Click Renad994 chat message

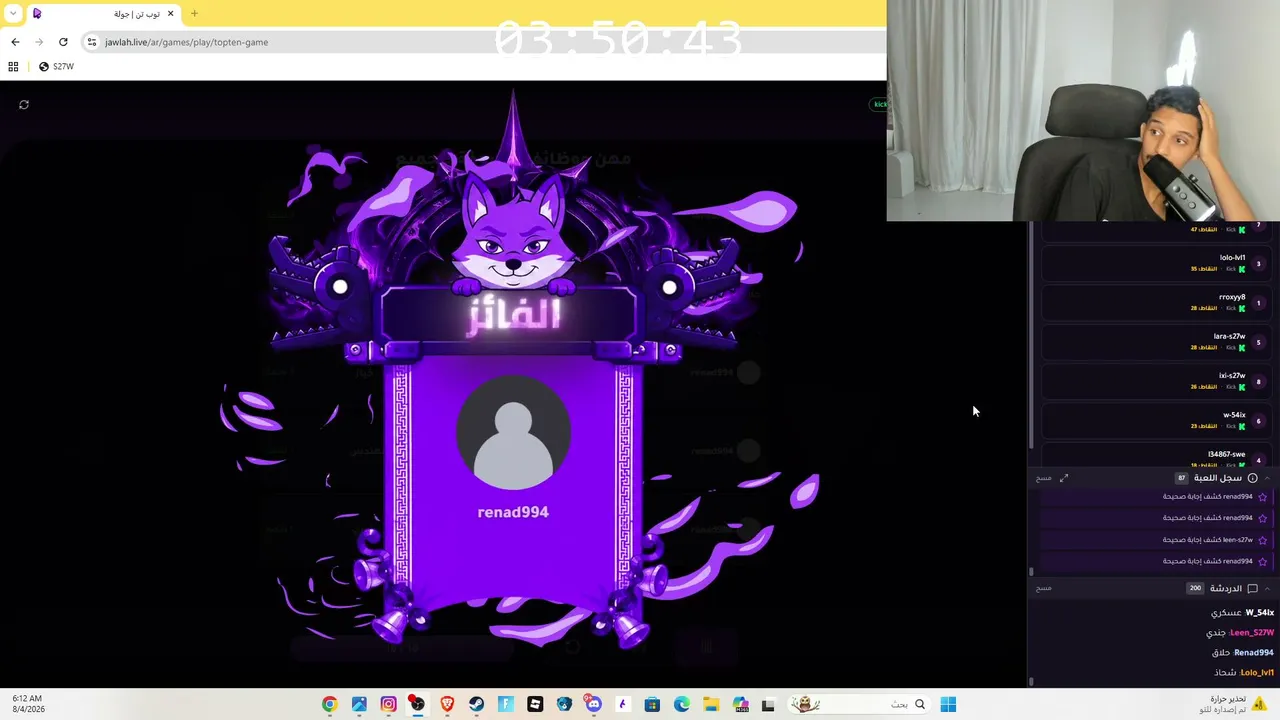click(1243, 653)
